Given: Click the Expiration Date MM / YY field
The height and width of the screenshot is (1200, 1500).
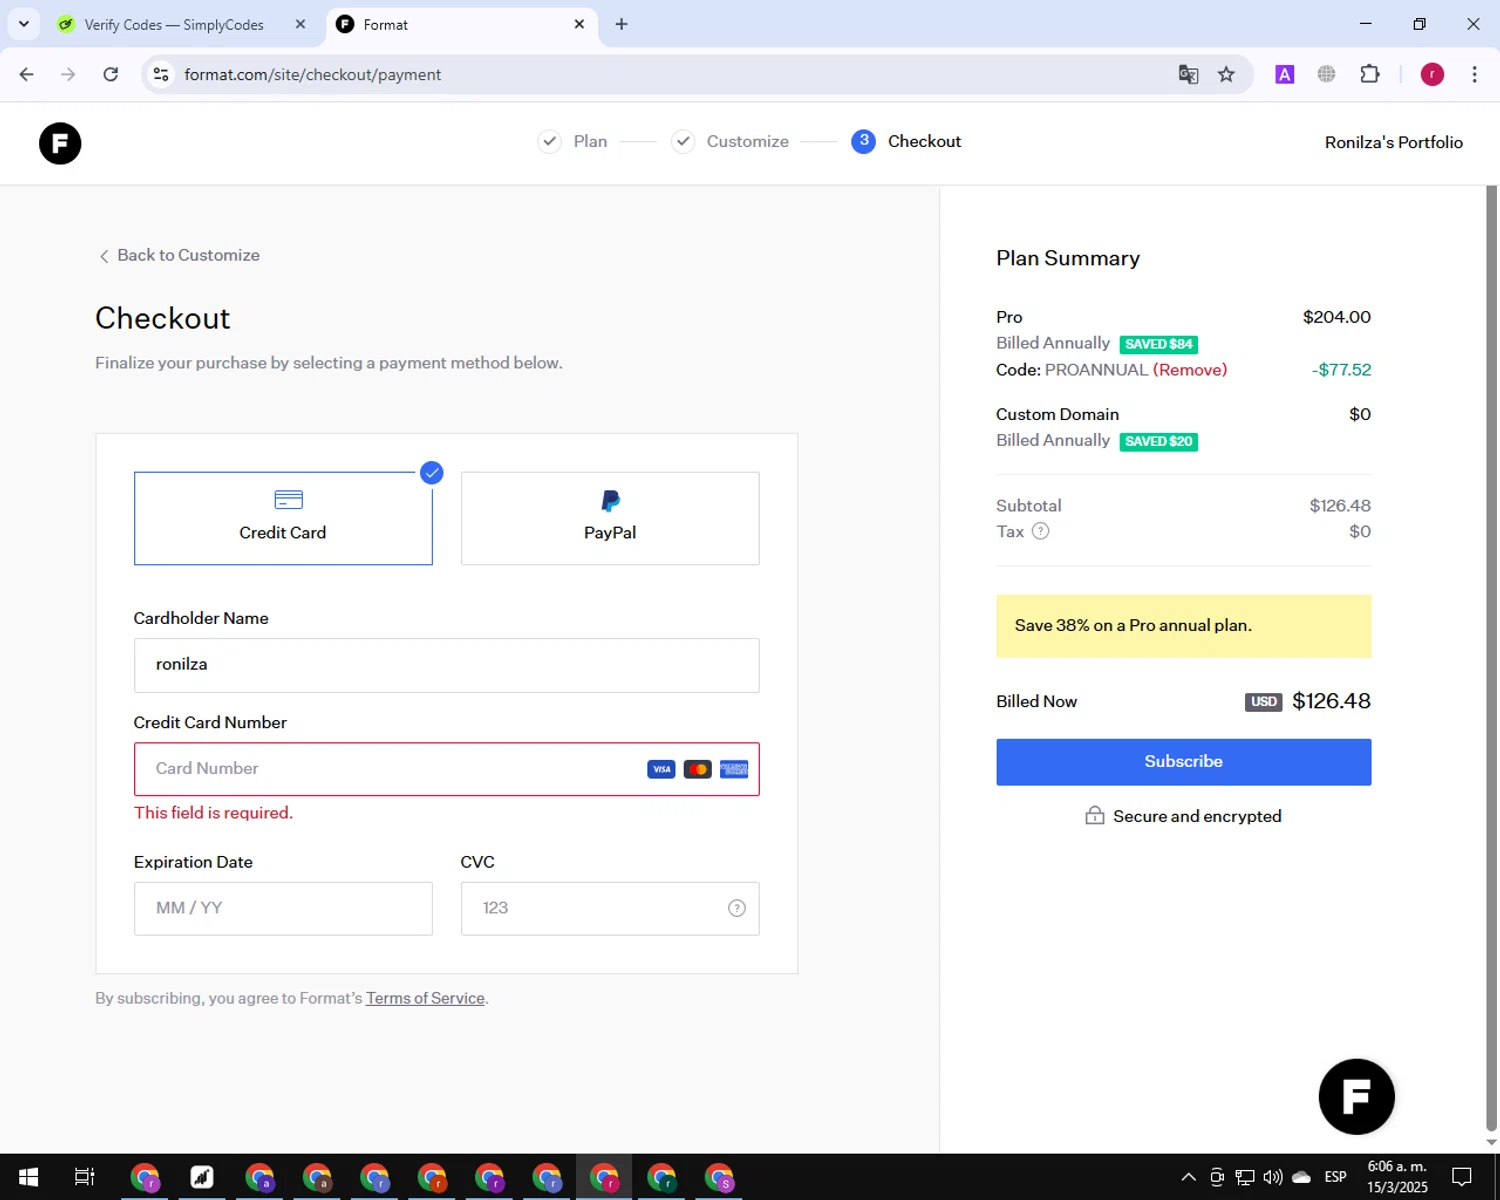Looking at the screenshot, I should [283, 908].
